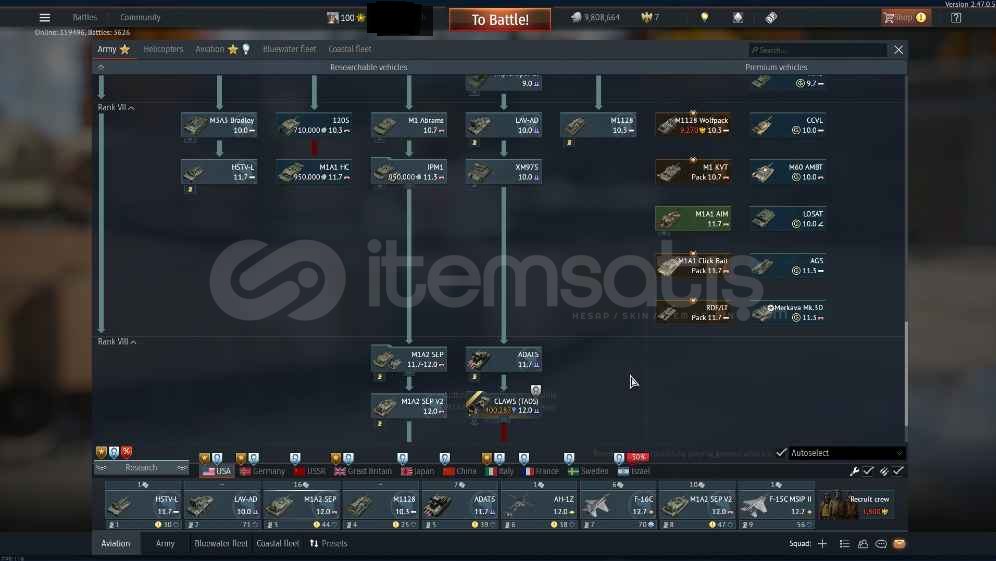Select the AH-1Z crew slot
The height and width of the screenshot is (561, 996).
pos(539,505)
